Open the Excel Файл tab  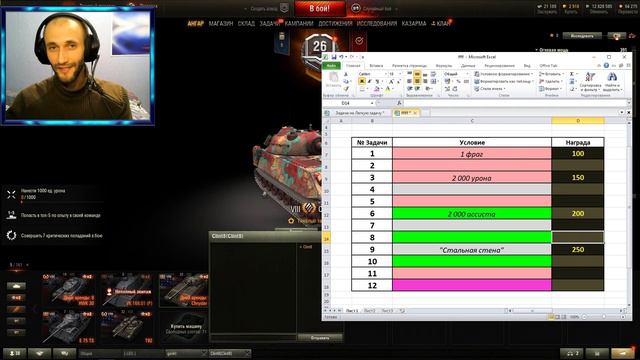pos(331,66)
